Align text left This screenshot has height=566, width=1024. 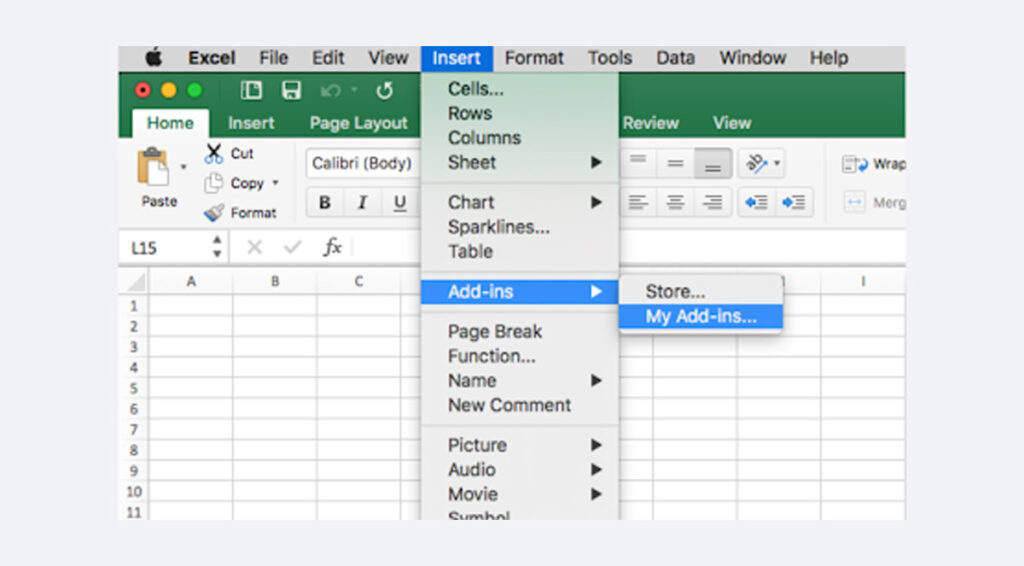[x=638, y=202]
